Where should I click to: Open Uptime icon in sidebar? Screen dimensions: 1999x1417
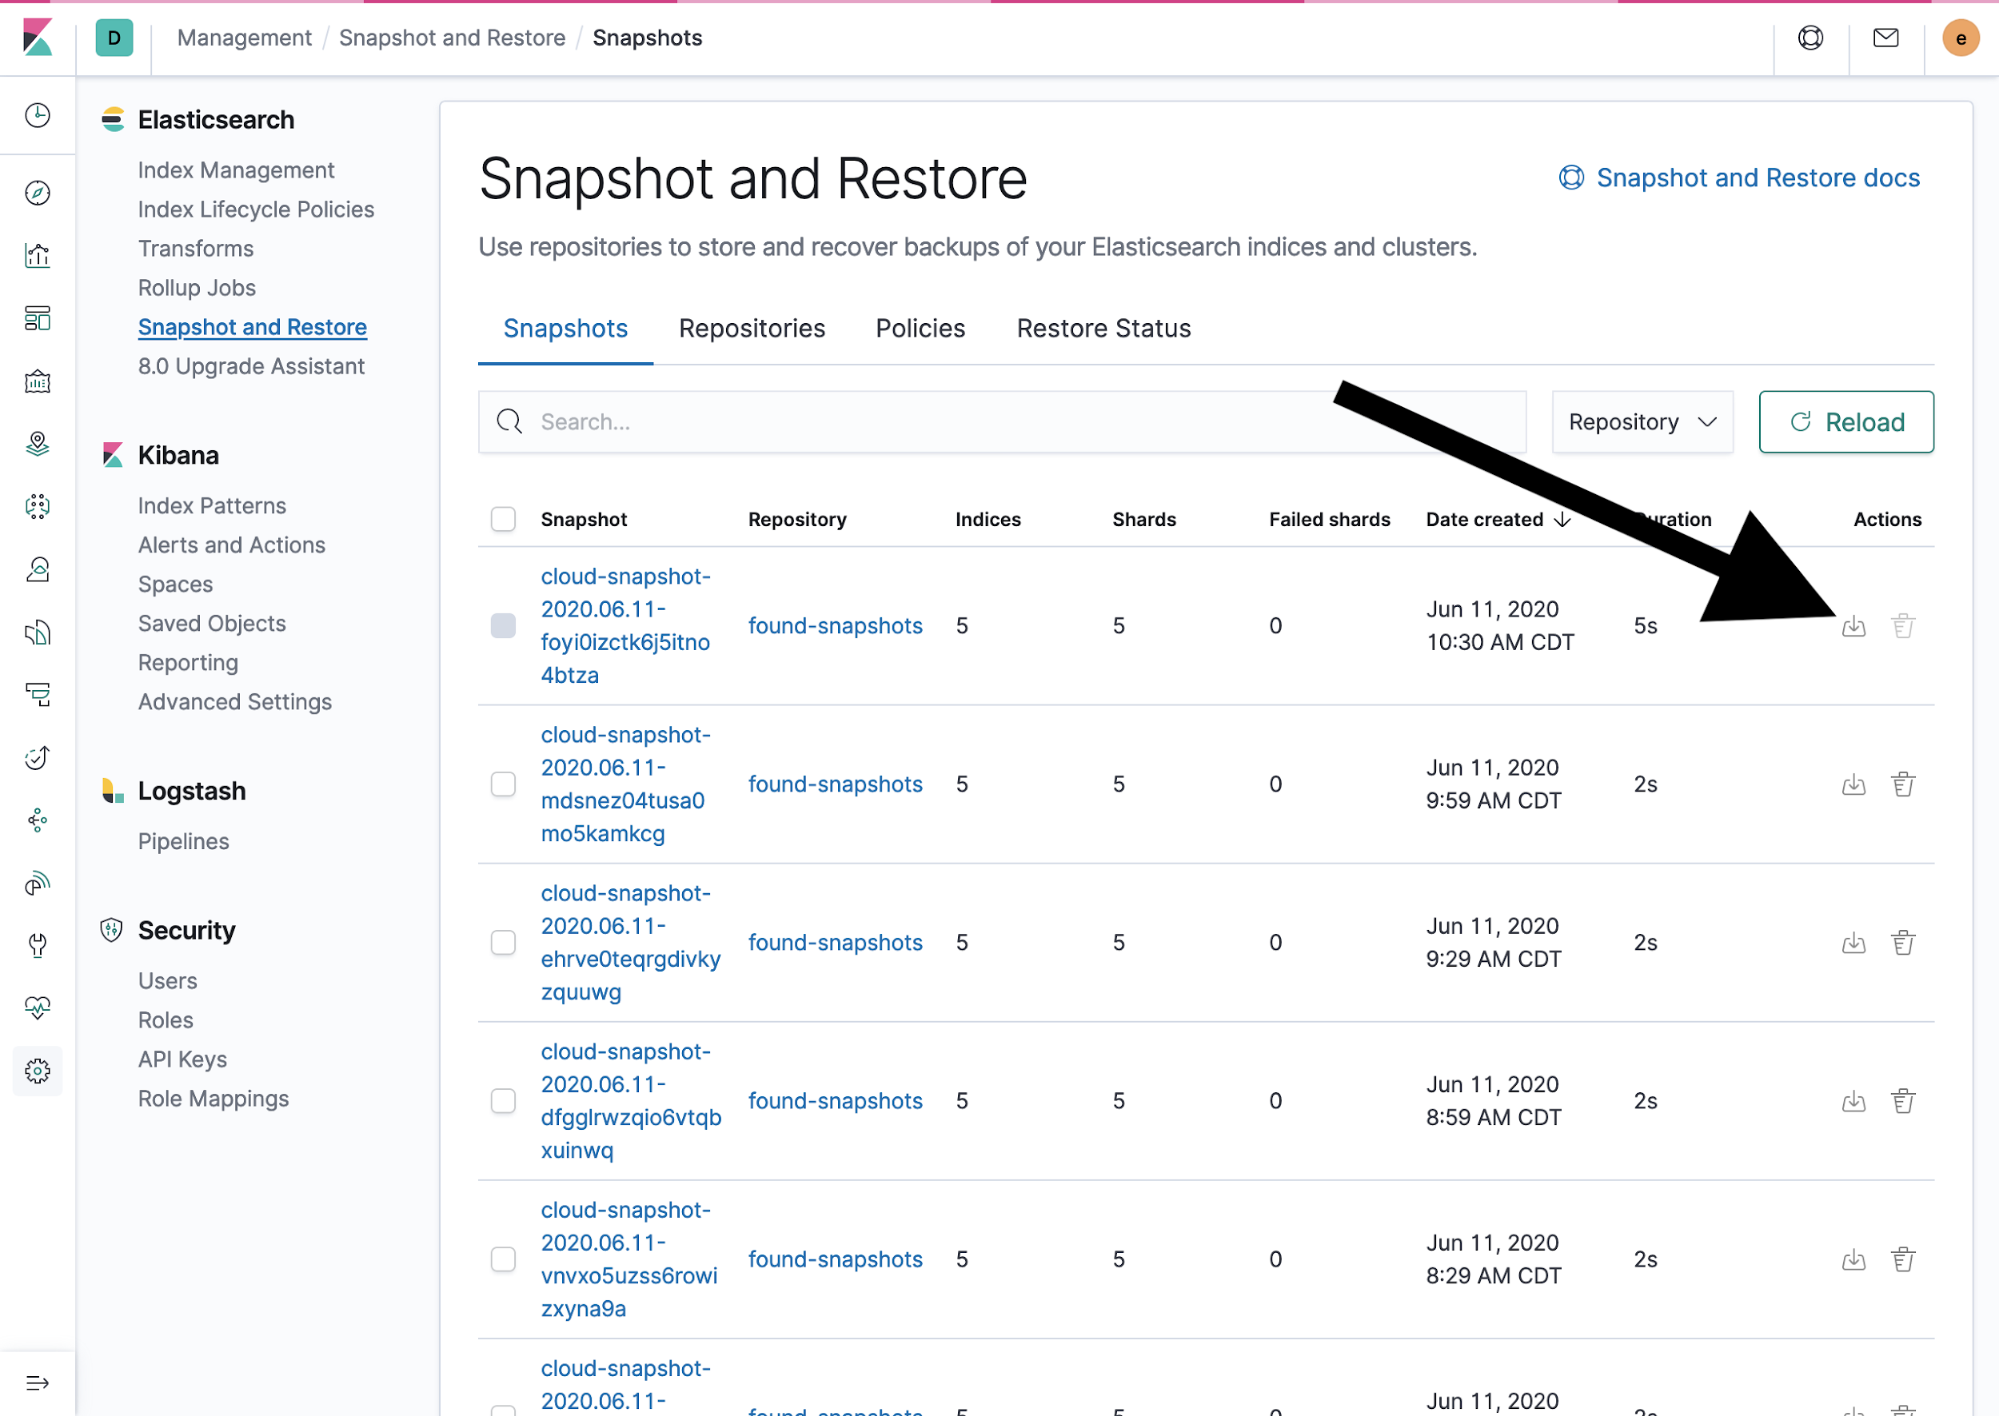pos(38,757)
